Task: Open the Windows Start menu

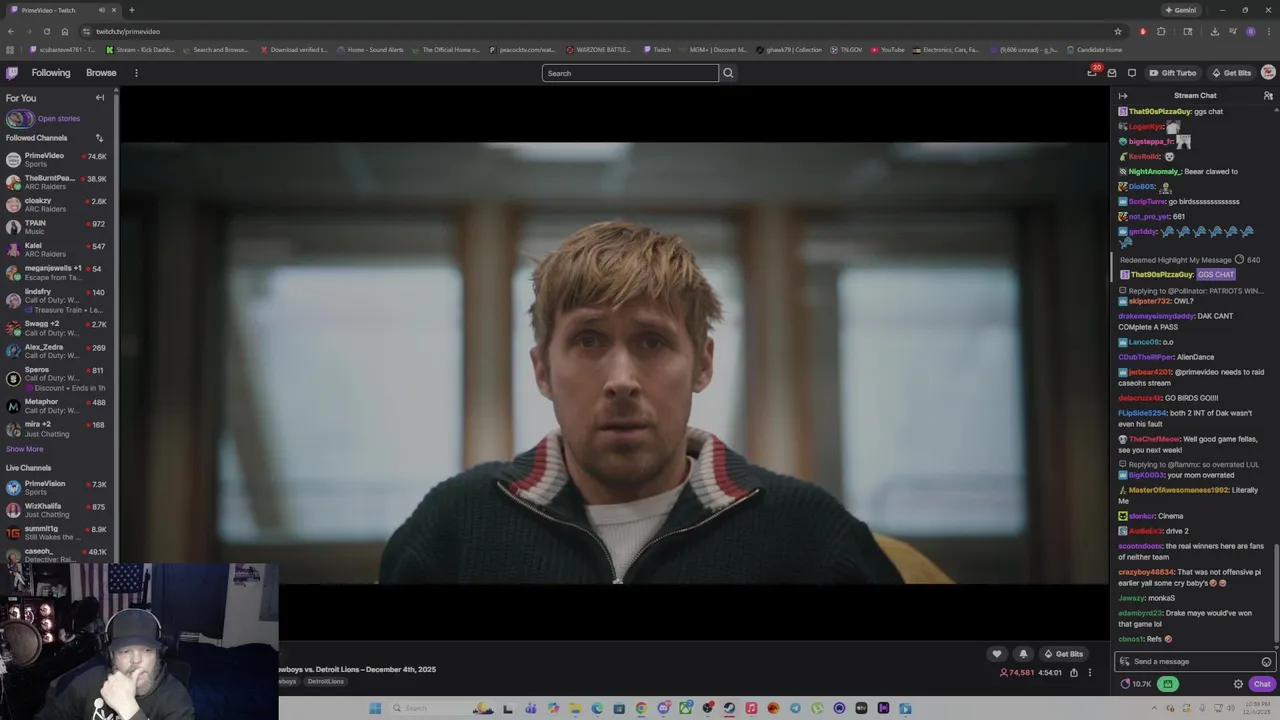Action: [375, 708]
